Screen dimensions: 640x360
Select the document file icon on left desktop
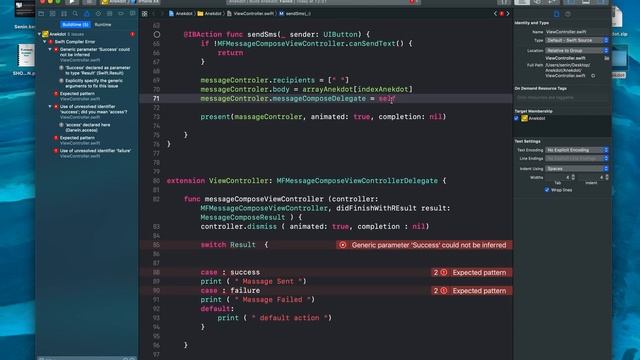tap(26, 56)
